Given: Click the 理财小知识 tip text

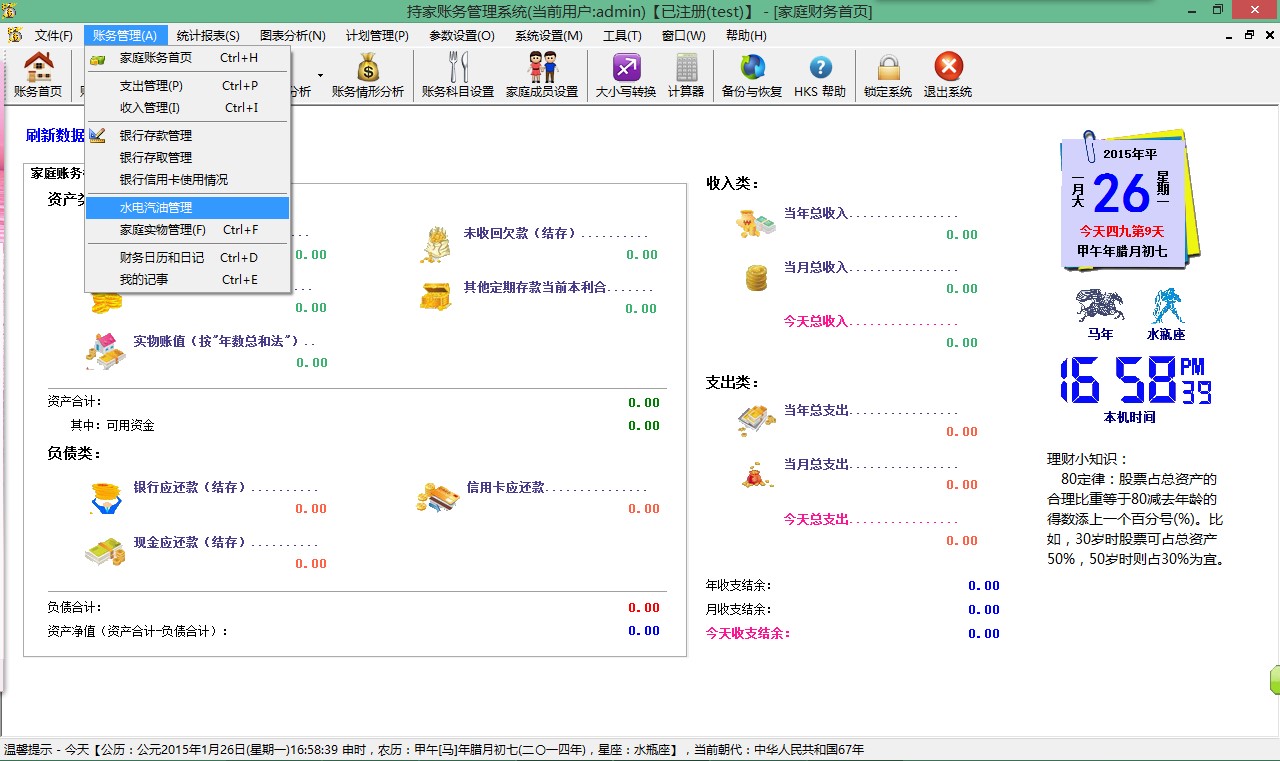Looking at the screenshot, I should [x=1136, y=510].
